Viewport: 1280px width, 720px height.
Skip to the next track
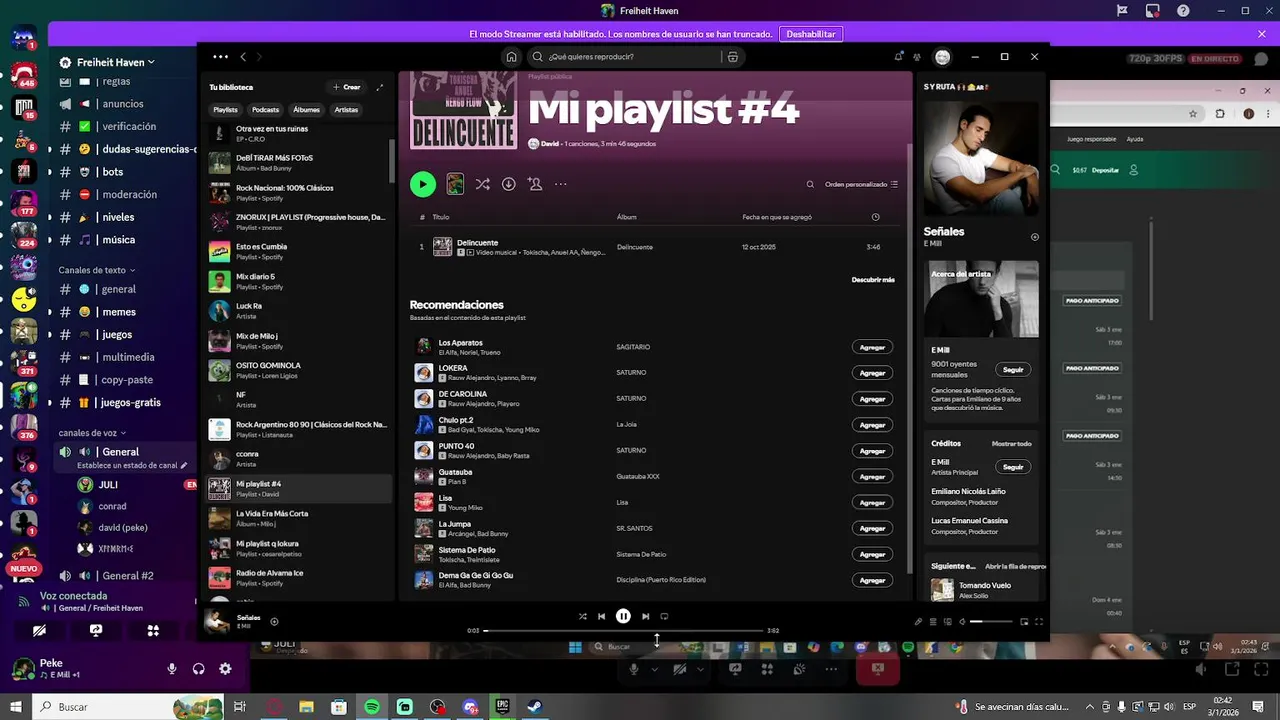645,616
